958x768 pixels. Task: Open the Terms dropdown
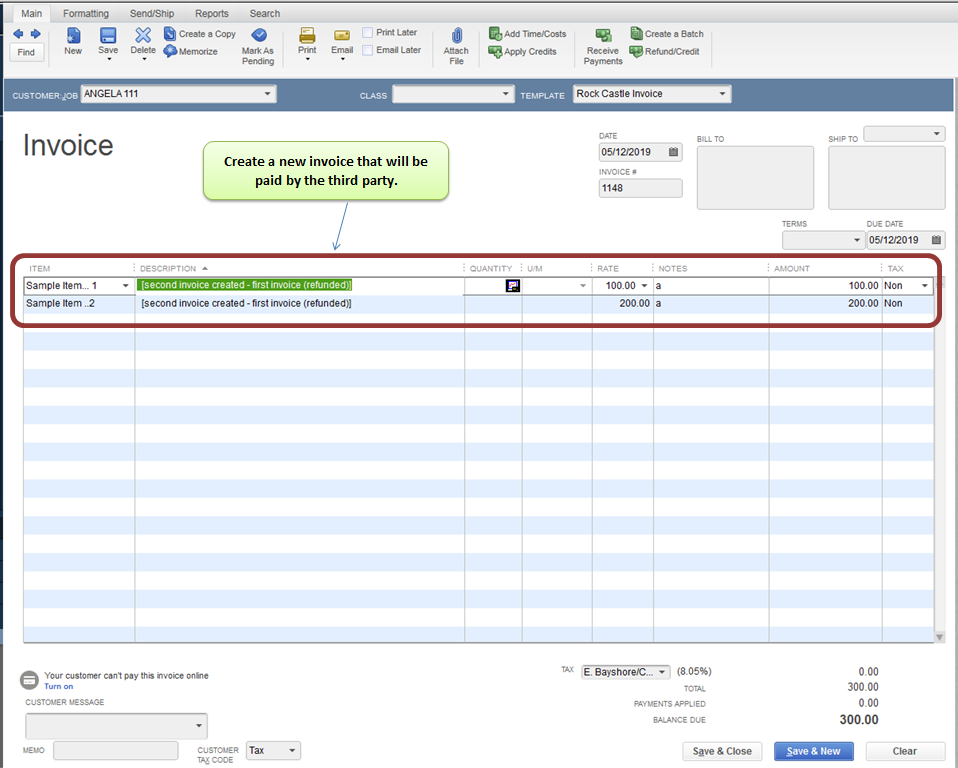click(857, 240)
